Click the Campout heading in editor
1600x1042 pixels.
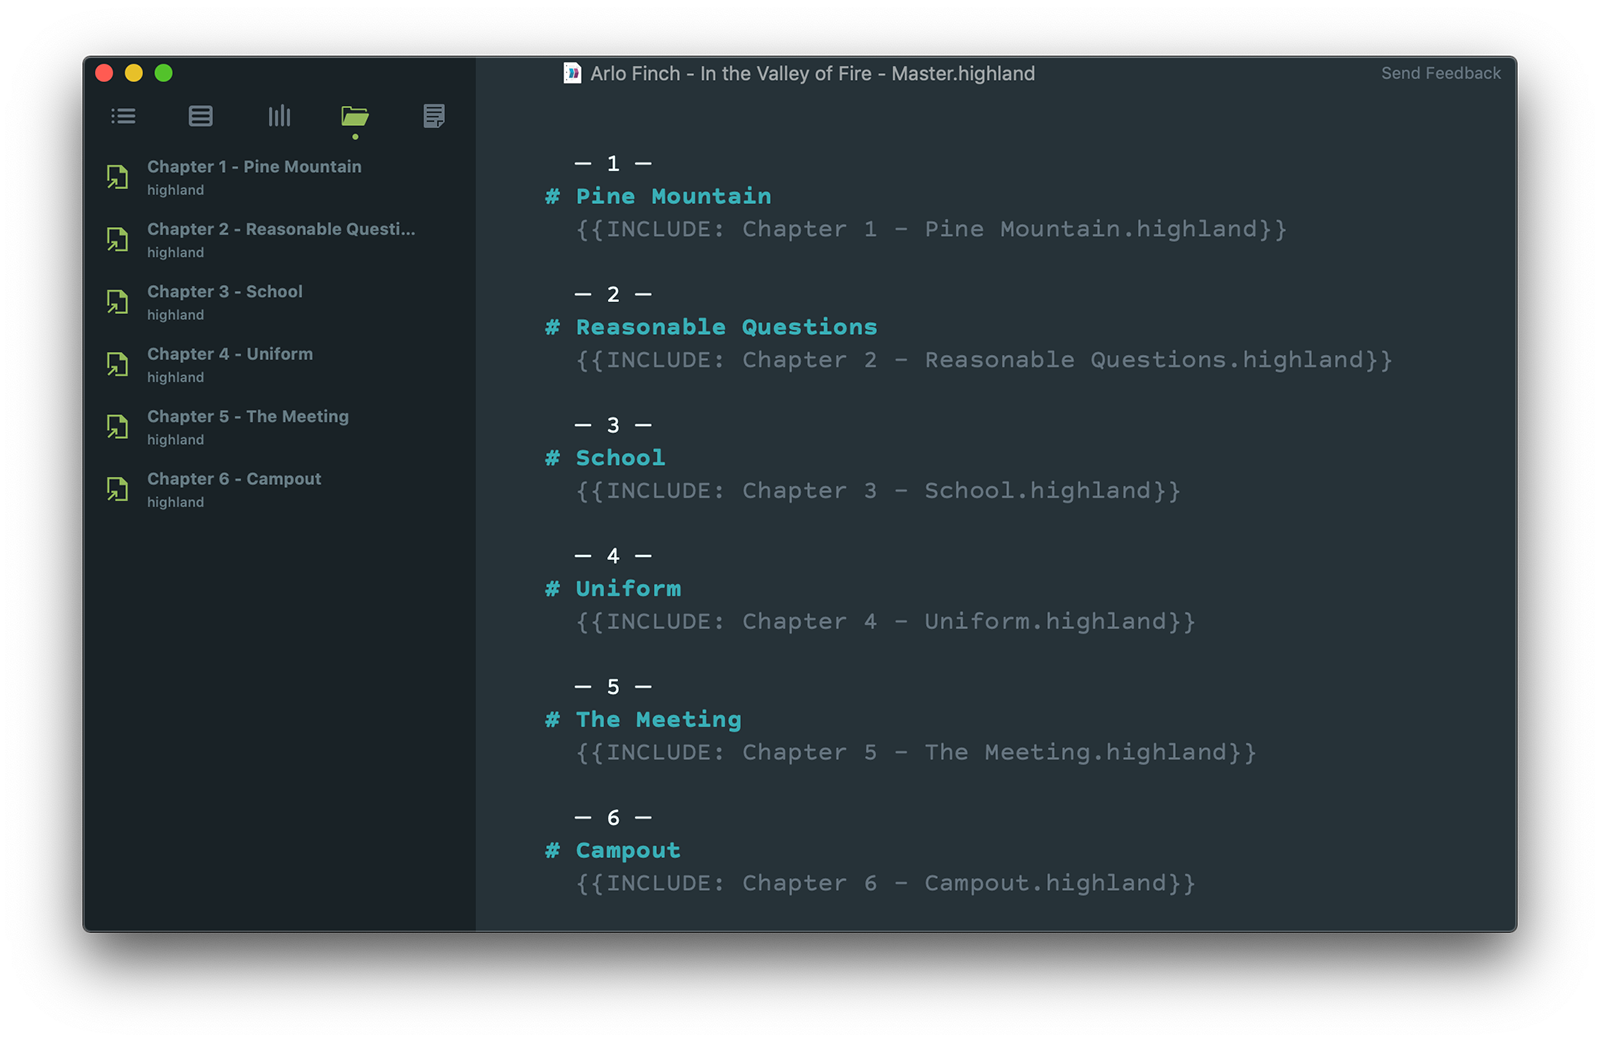click(x=628, y=851)
